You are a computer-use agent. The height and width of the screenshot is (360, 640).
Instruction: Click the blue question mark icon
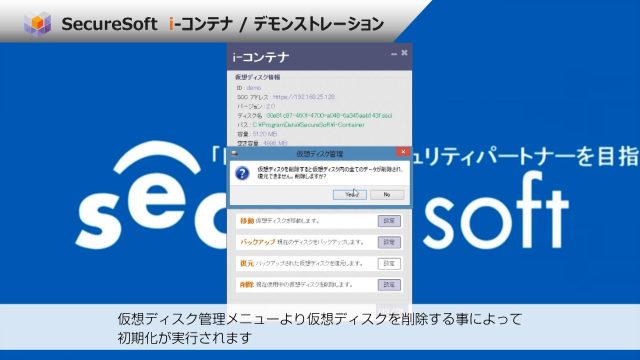click(x=242, y=173)
